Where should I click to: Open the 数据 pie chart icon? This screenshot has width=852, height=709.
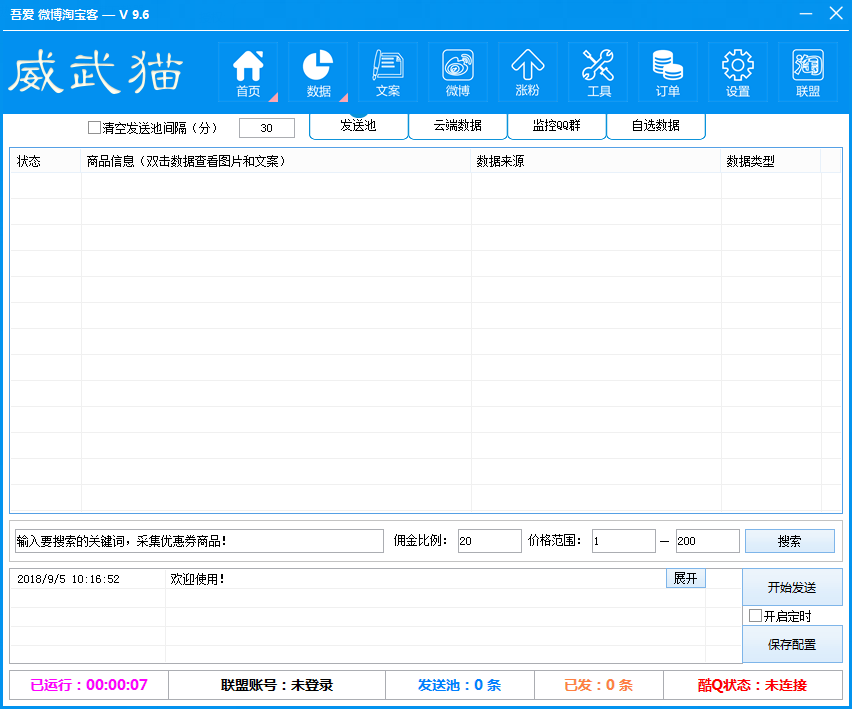318,72
